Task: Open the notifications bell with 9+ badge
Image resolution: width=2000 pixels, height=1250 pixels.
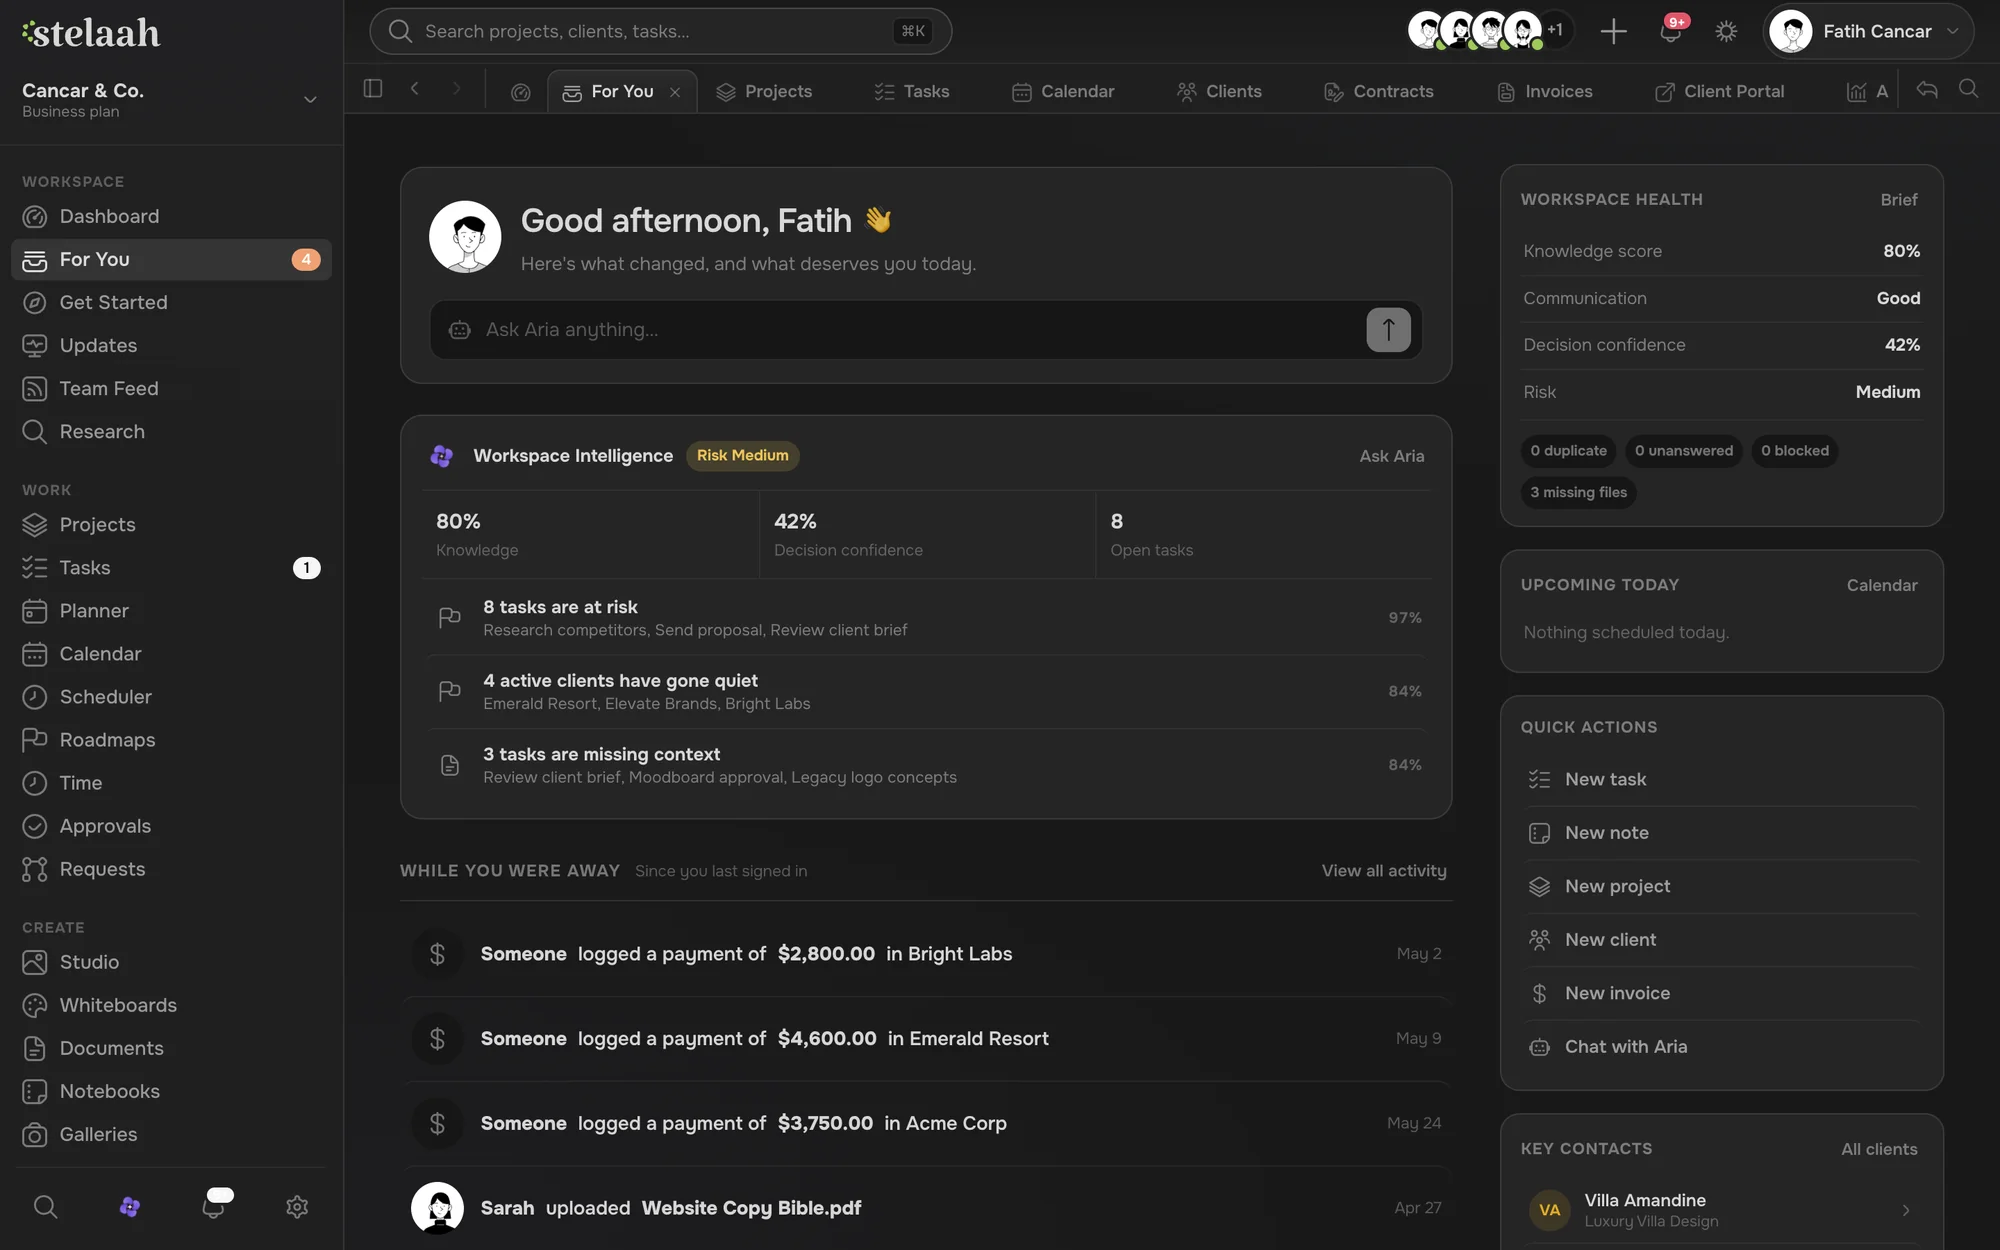Action: (x=1670, y=31)
